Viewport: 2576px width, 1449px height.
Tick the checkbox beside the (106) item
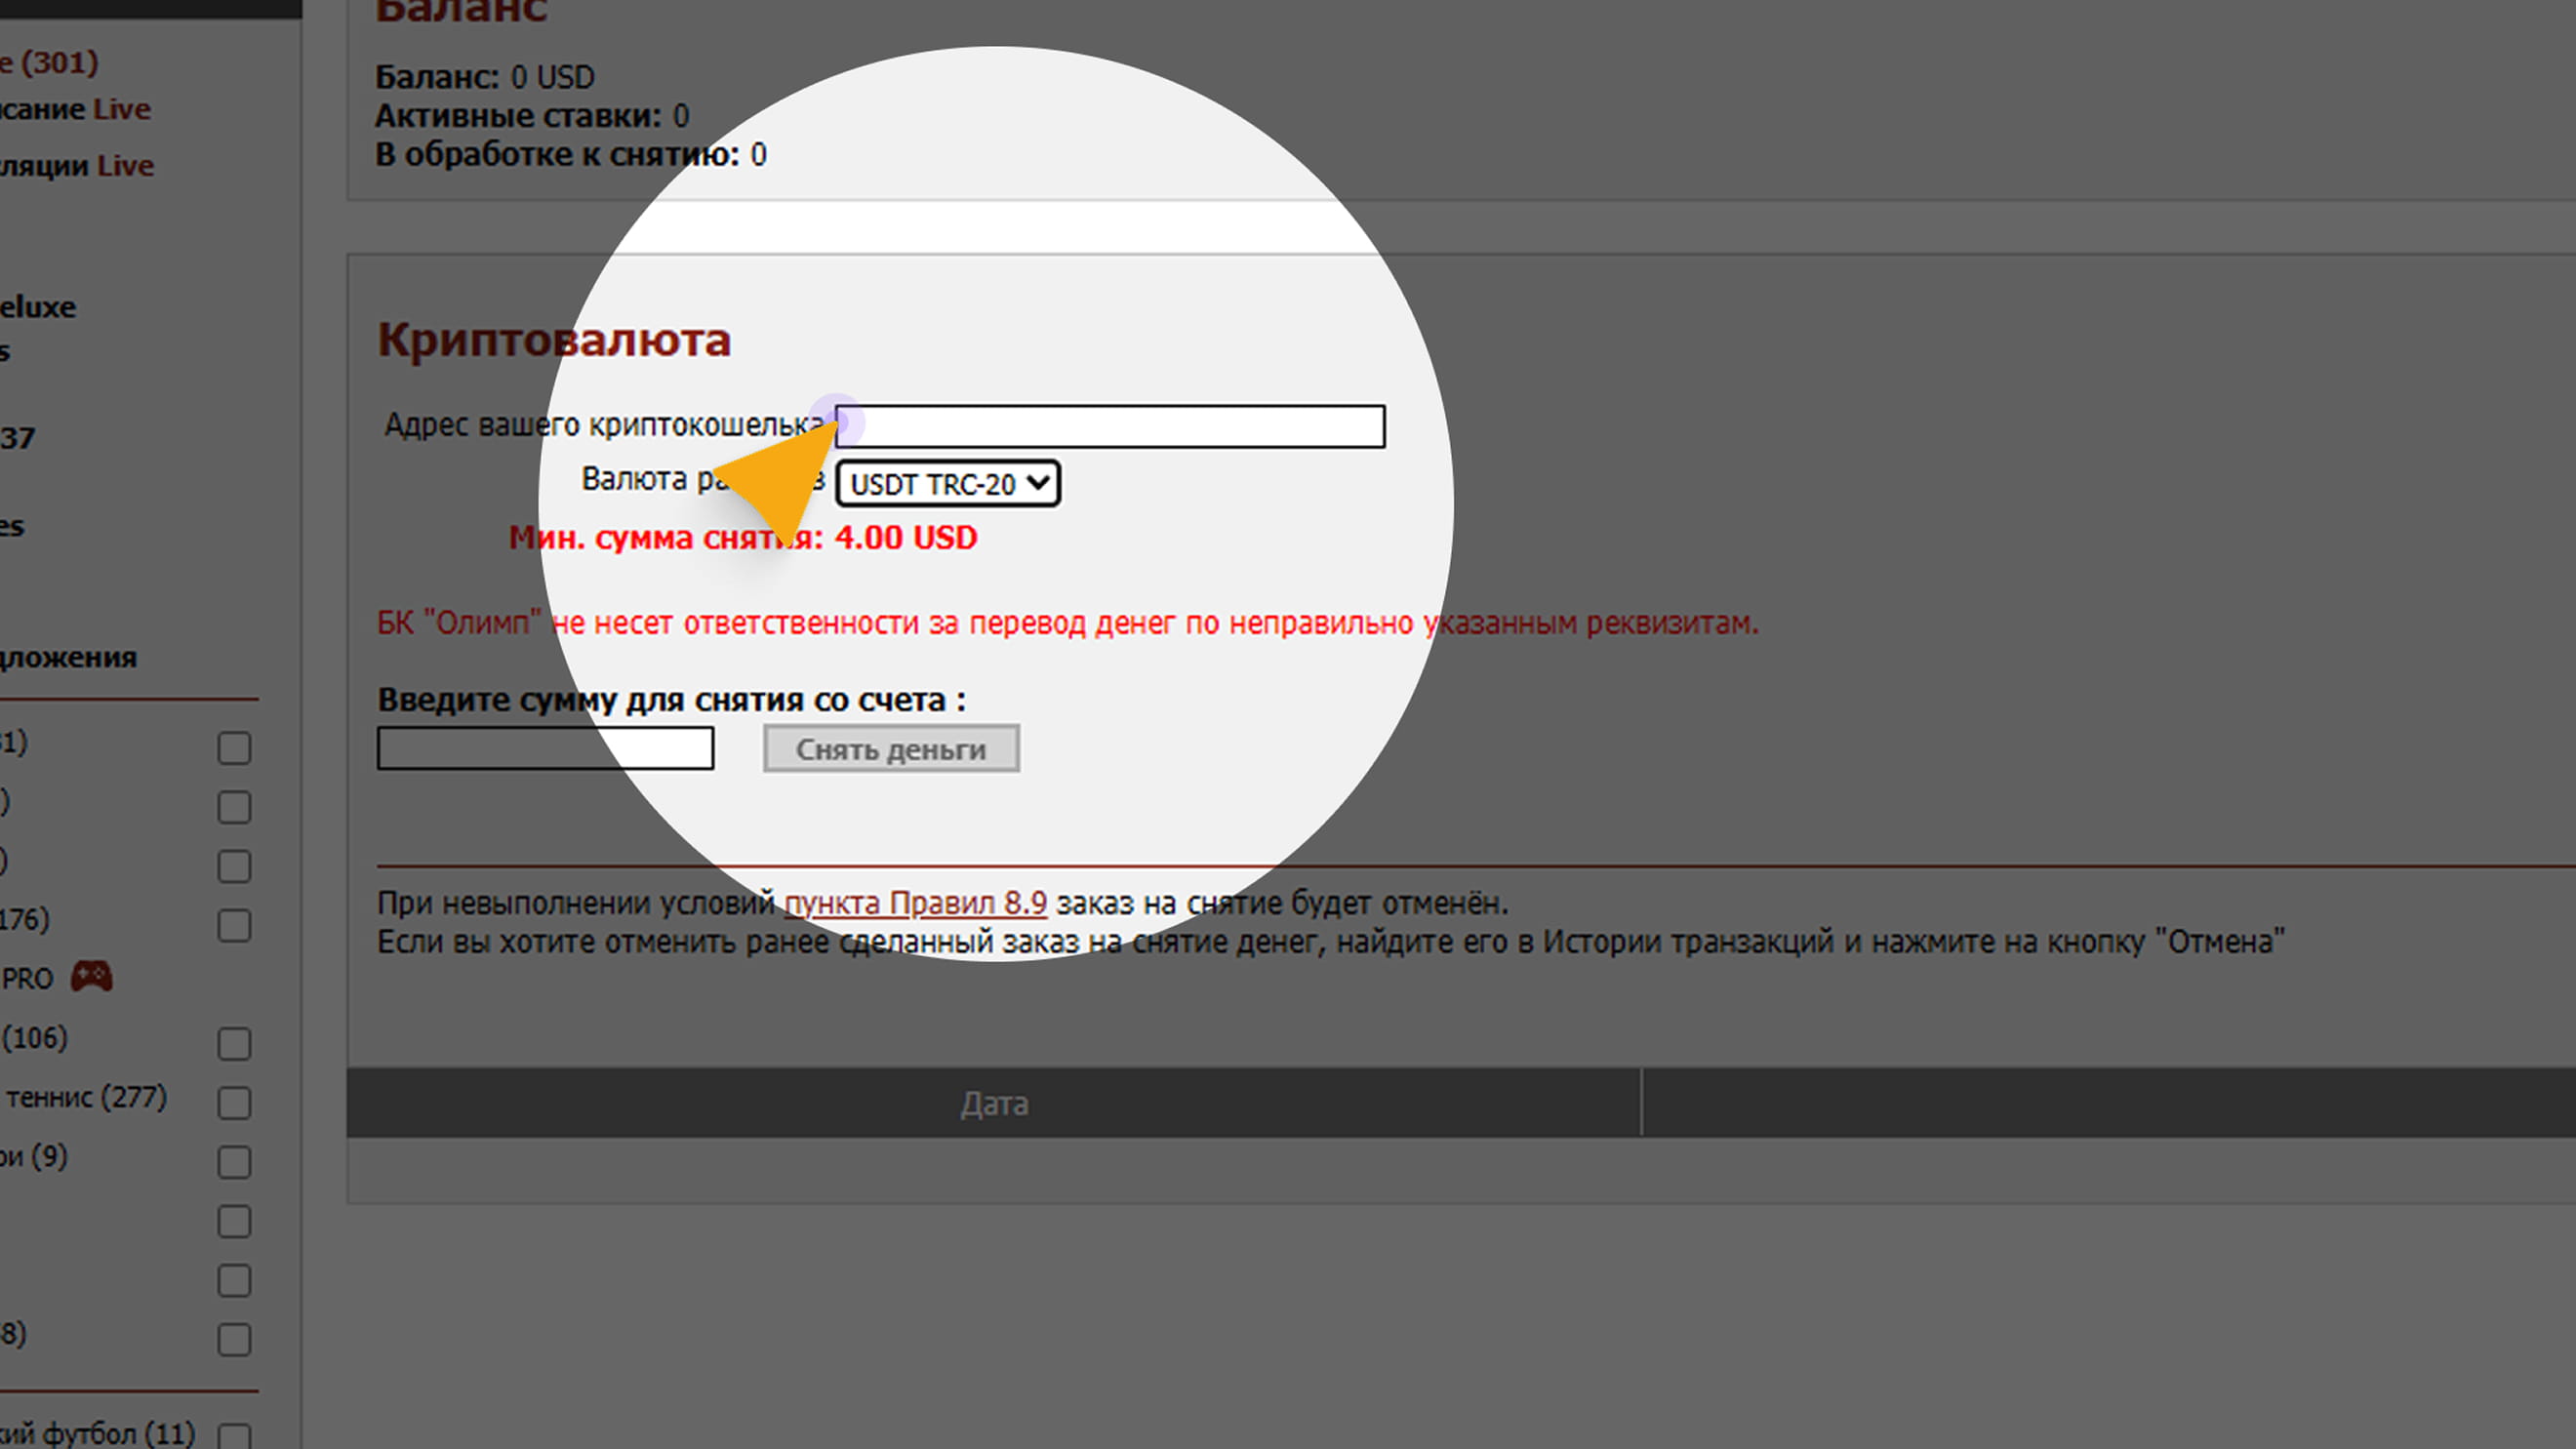(x=234, y=1044)
